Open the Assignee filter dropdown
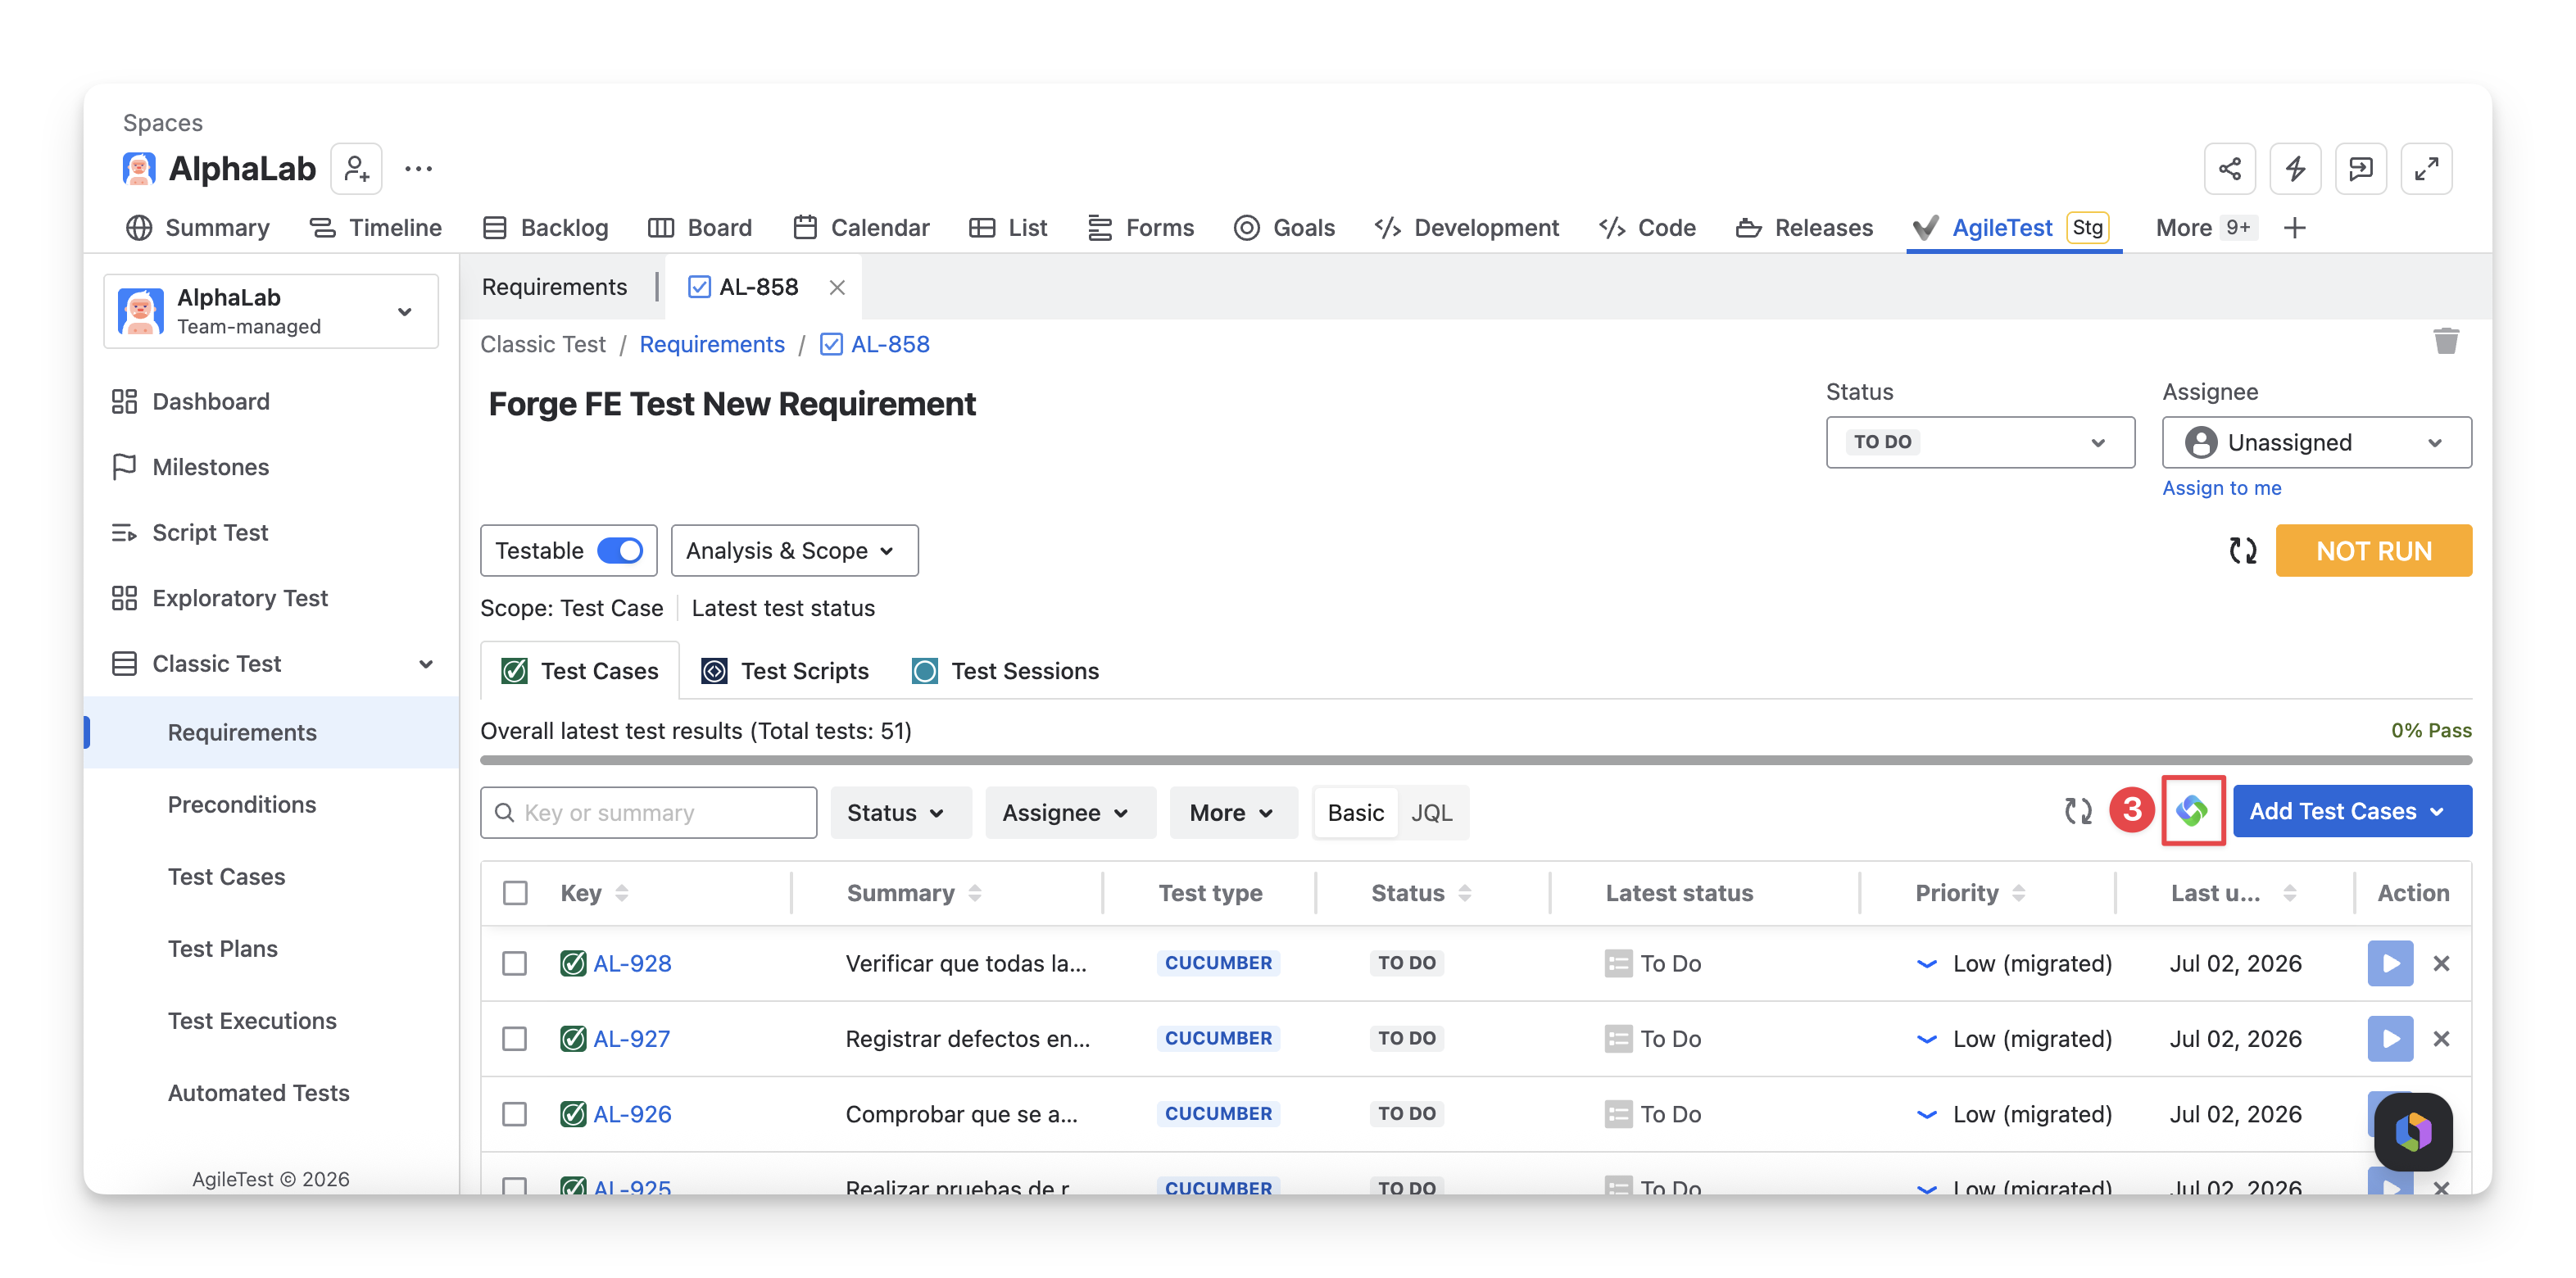 [1070, 813]
